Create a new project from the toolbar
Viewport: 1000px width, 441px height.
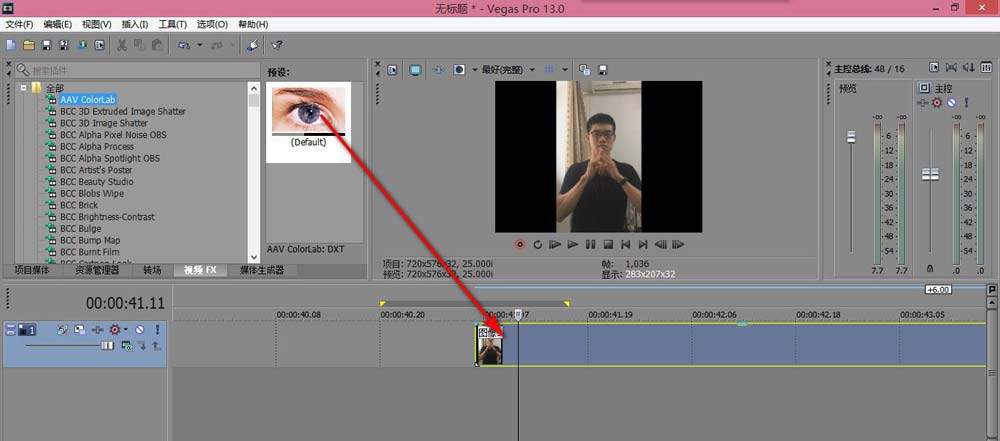click(11, 45)
